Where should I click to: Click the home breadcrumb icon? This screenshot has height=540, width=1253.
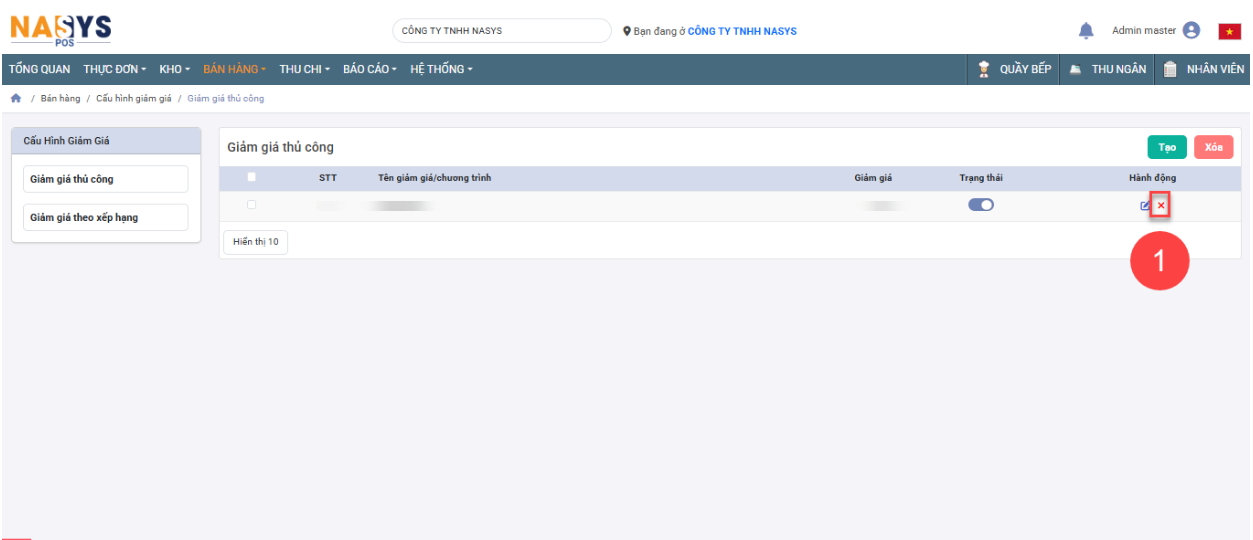tap(16, 98)
